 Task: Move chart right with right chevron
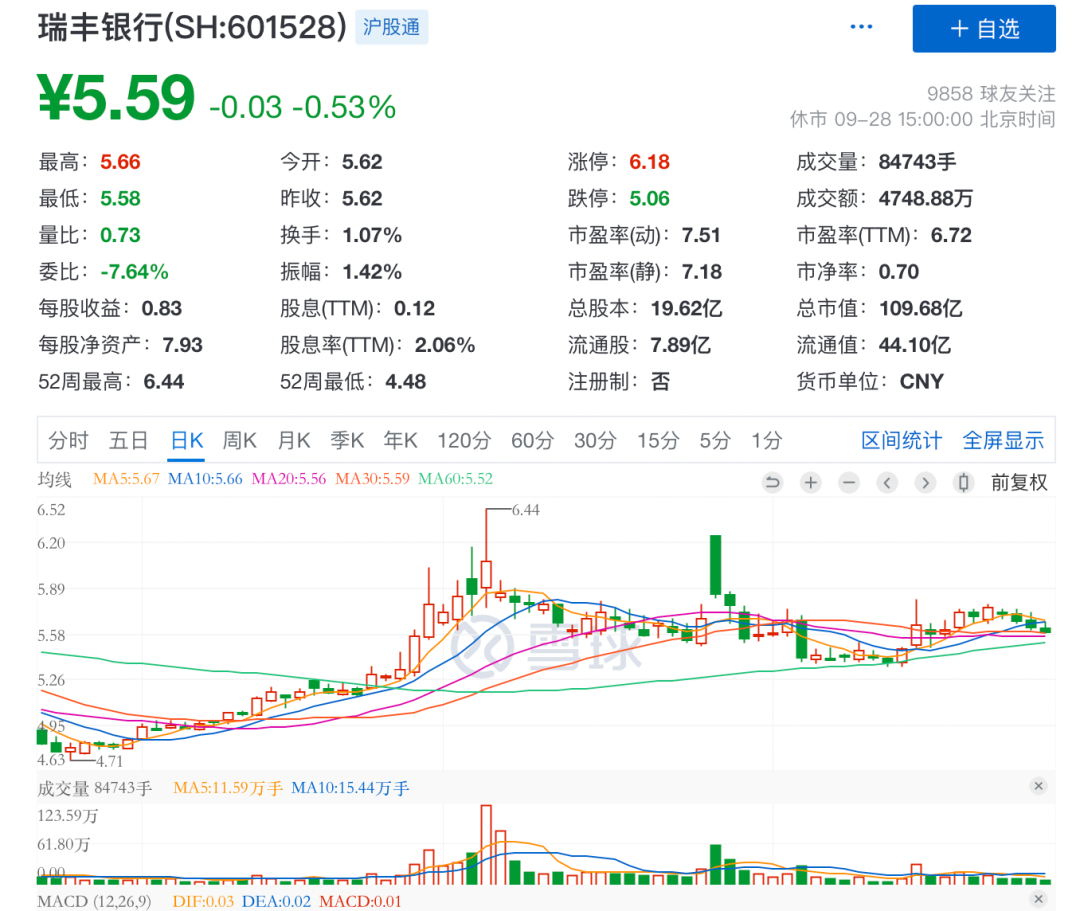(x=925, y=483)
